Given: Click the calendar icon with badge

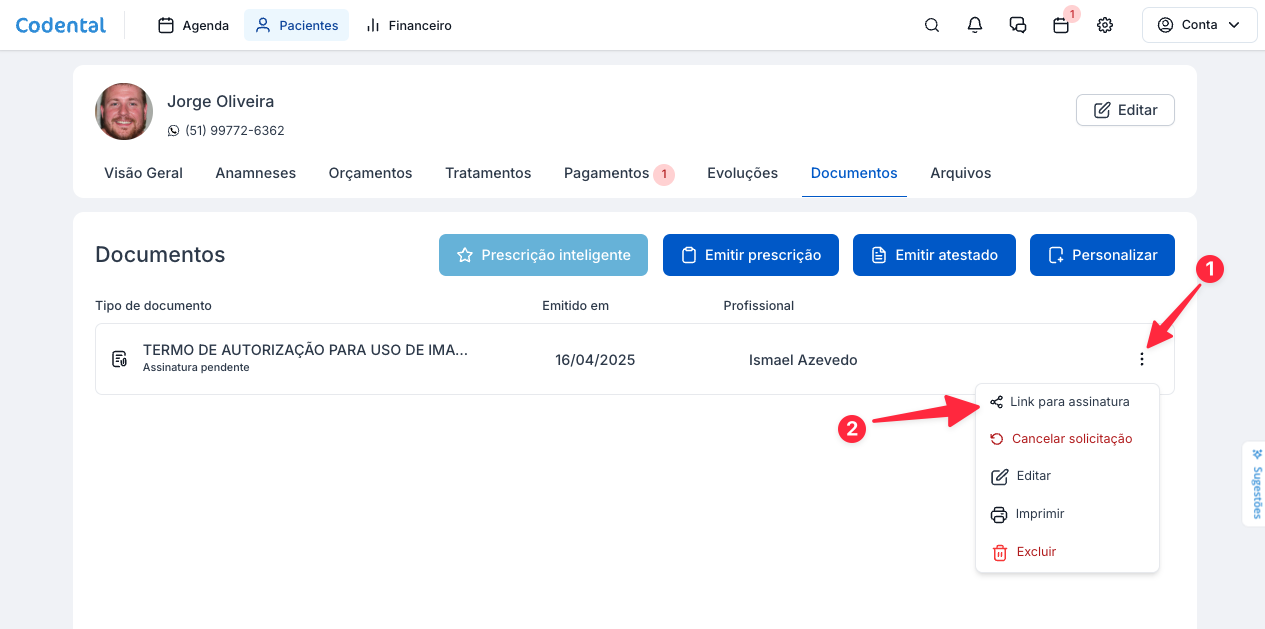Looking at the screenshot, I should [1061, 25].
